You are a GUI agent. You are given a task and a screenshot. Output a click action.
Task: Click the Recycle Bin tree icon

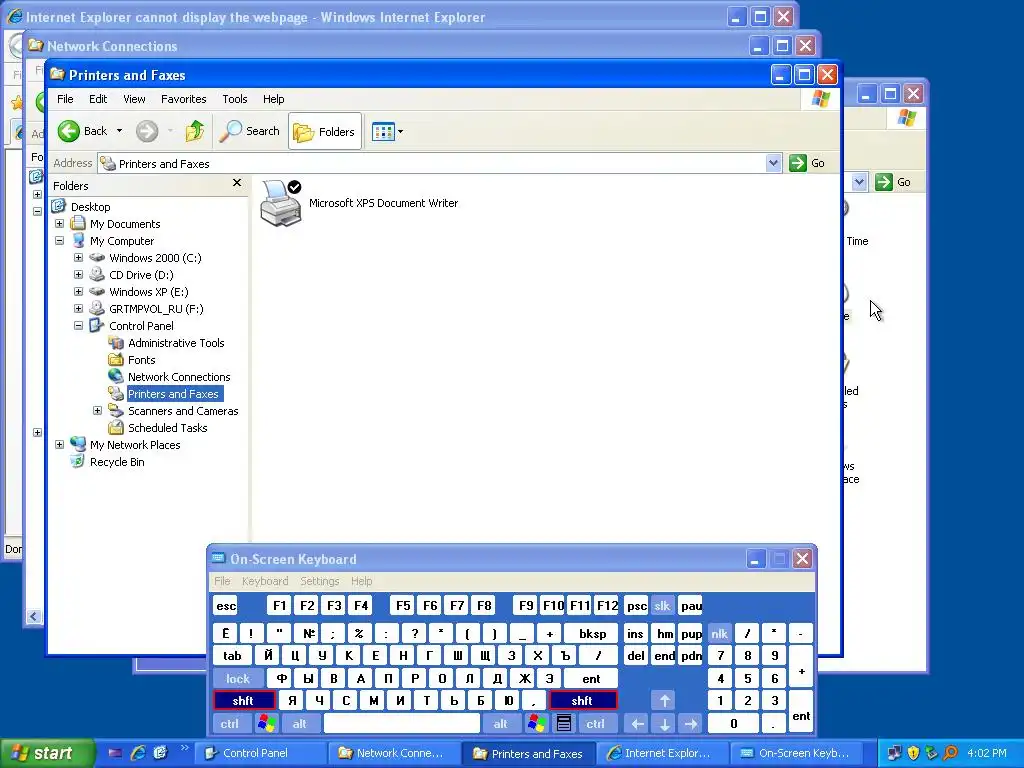(78, 462)
